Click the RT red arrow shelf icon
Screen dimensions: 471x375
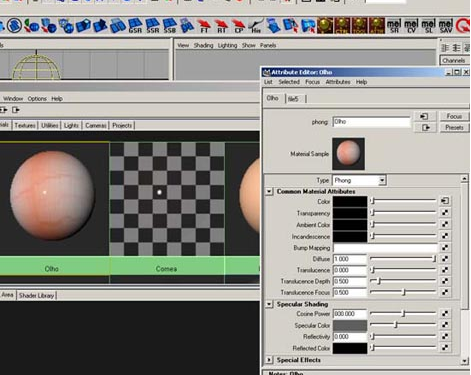pos(221,26)
